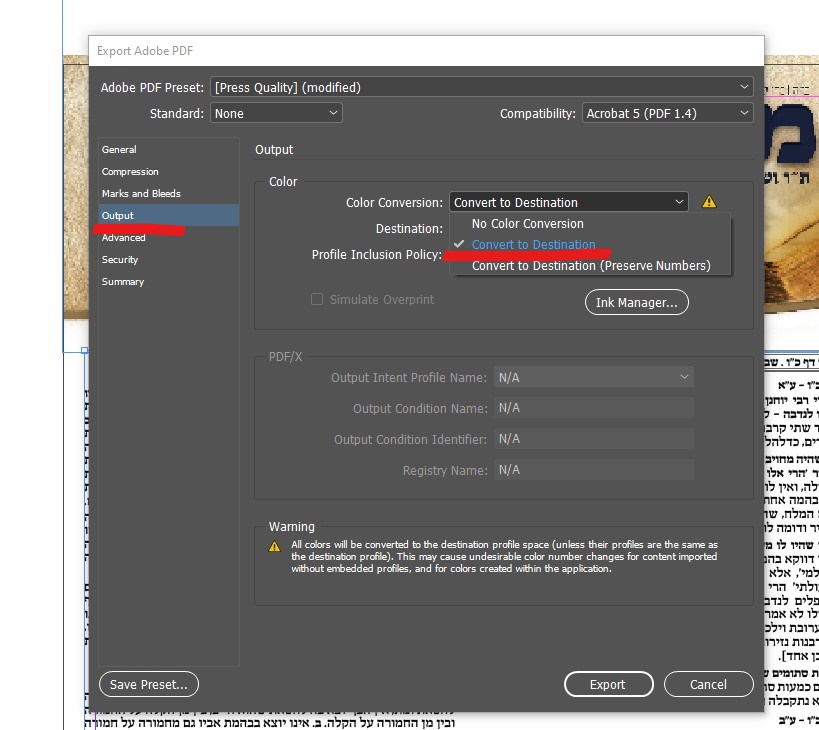
Task: Click the Registry Name field
Action: click(593, 470)
